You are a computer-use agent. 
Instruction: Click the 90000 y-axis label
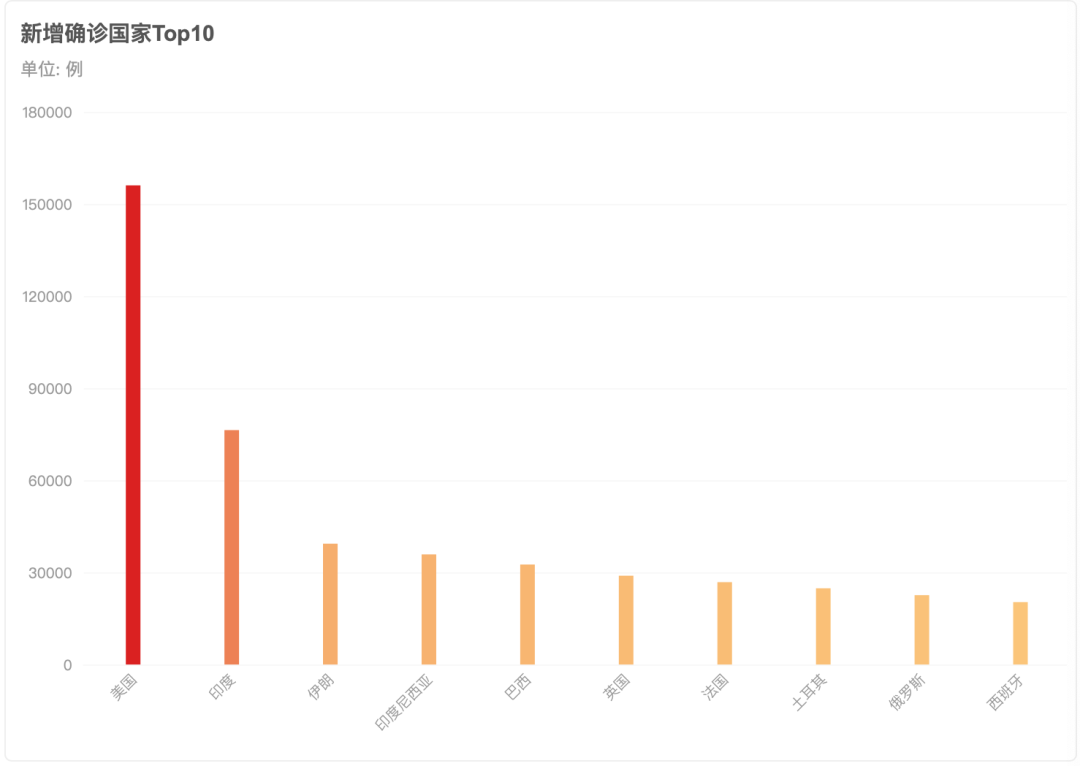coord(50,389)
